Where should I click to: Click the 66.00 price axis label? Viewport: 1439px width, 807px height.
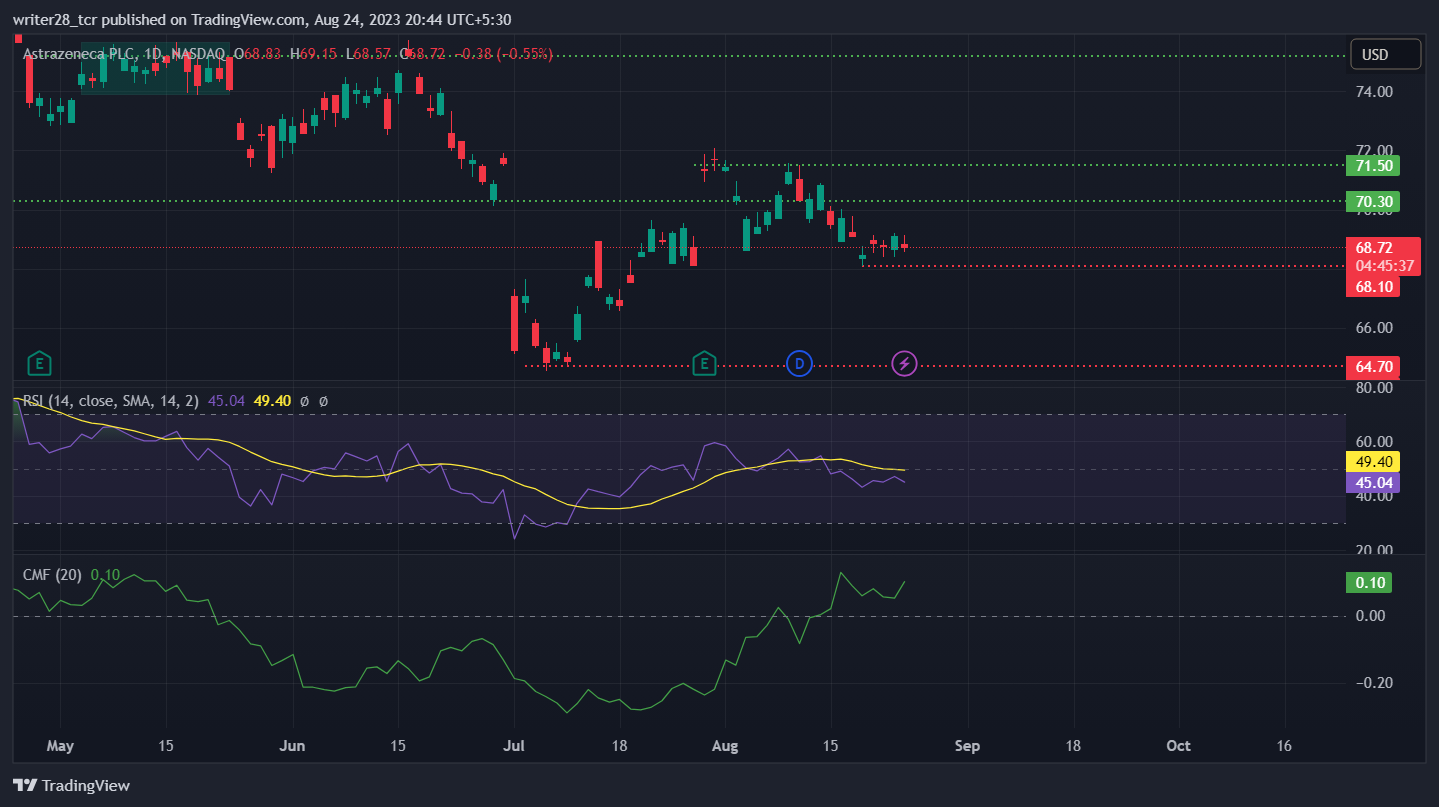(1374, 328)
